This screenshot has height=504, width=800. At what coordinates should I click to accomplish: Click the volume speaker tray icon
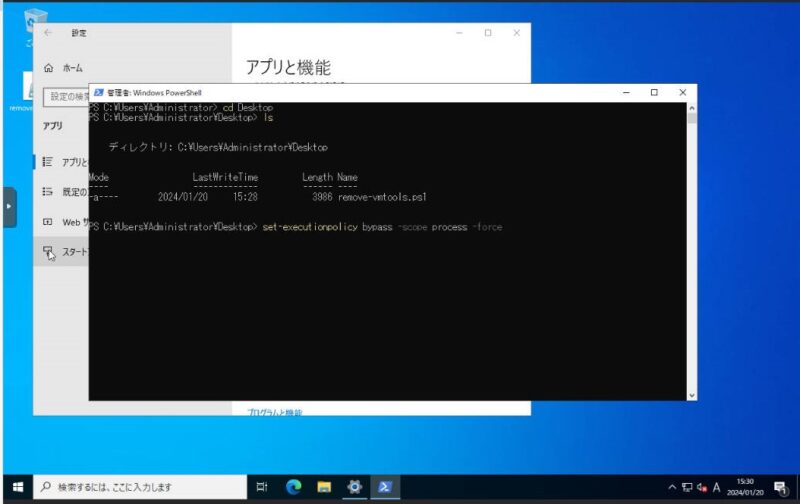(x=702, y=488)
